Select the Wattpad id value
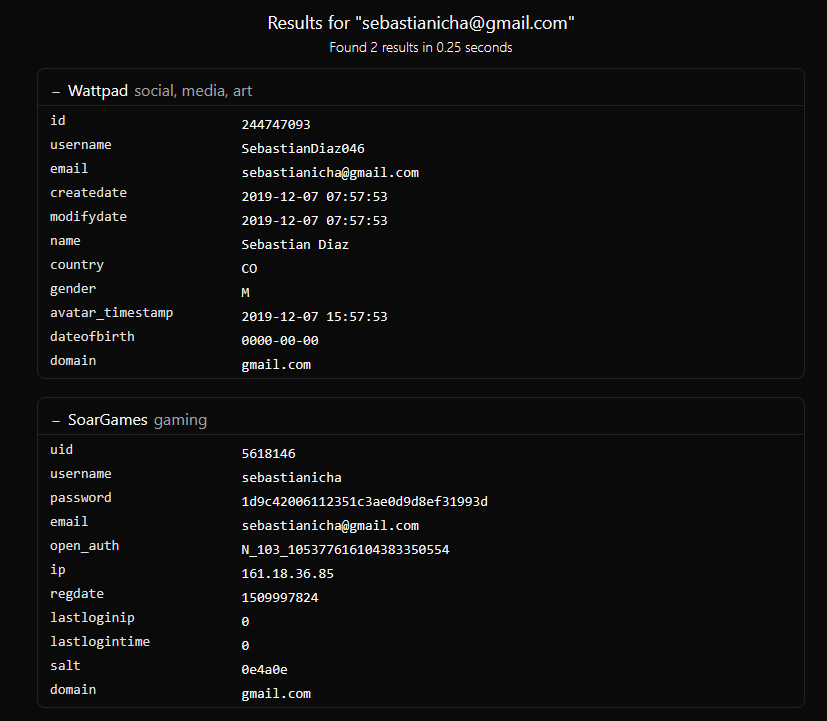The height and width of the screenshot is (721, 827). [x=276, y=125]
